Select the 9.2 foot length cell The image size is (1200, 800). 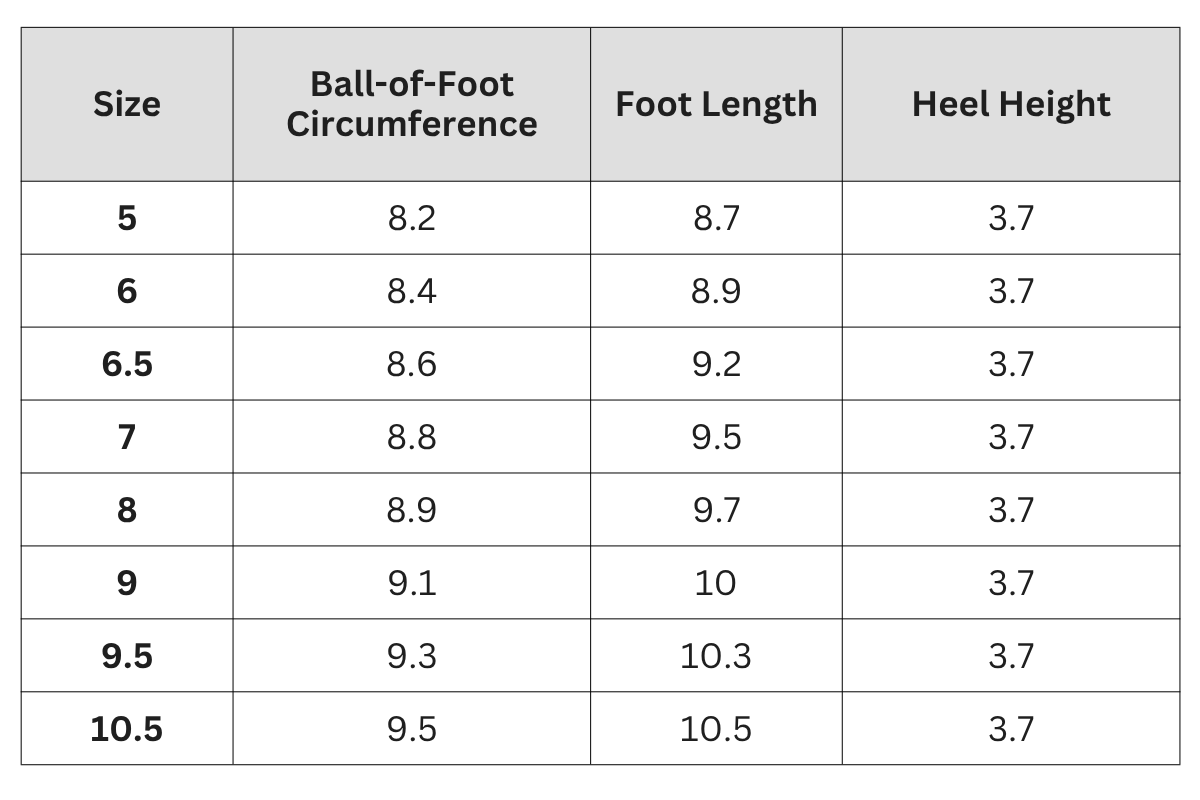pyautogui.click(x=716, y=364)
